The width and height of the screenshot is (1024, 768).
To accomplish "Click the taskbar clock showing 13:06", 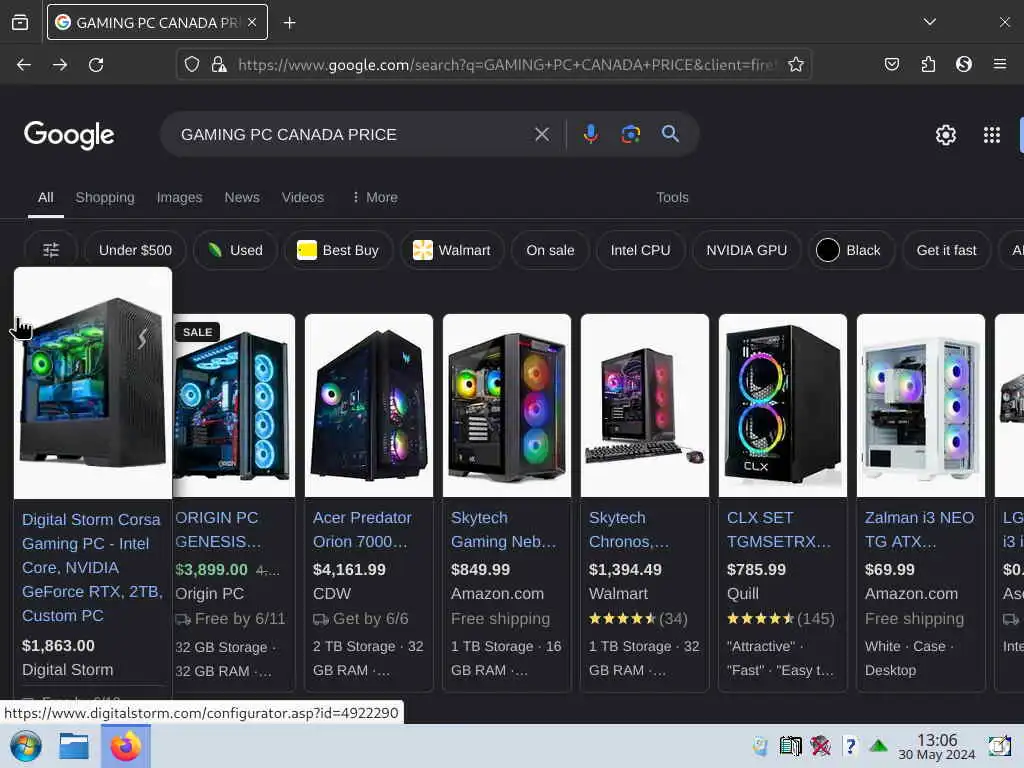I will (x=936, y=746).
